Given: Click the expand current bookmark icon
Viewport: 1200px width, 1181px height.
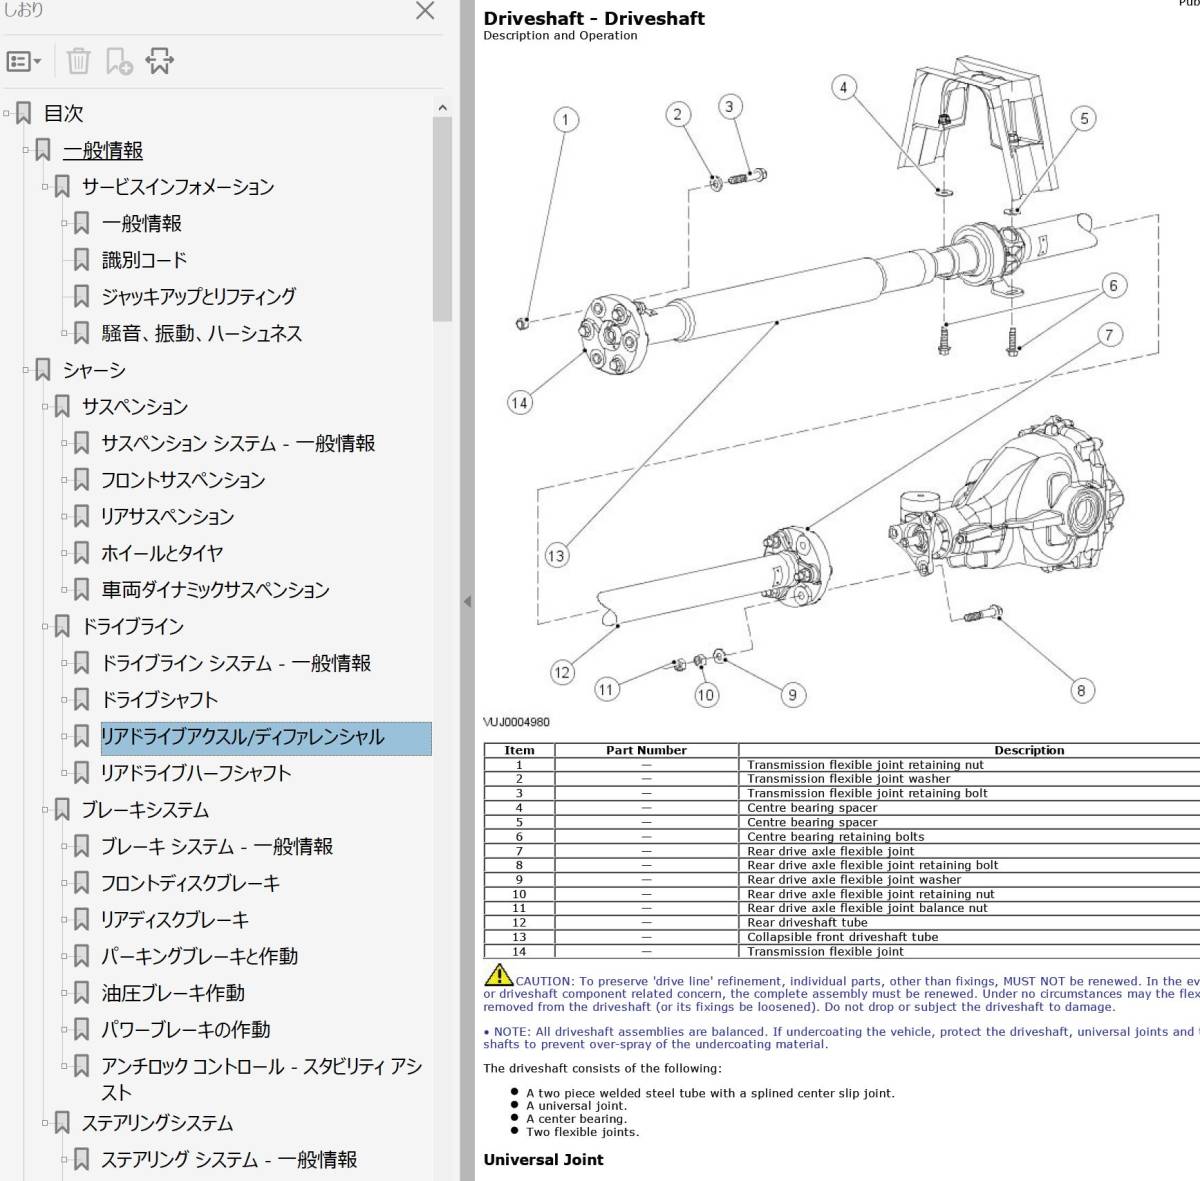Looking at the screenshot, I should (x=160, y=62).
